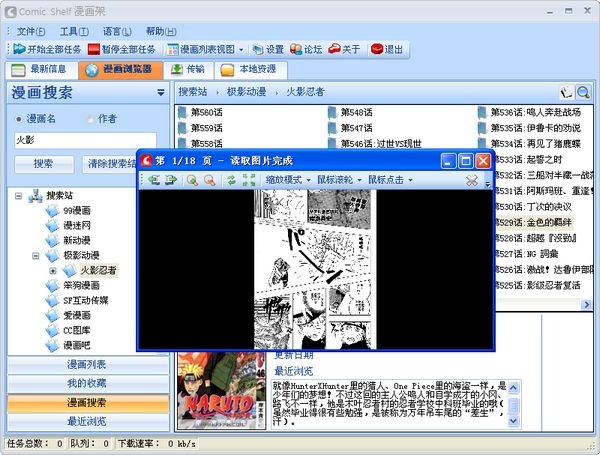Switch to the 传输 tab
600x455 pixels.
pos(188,70)
